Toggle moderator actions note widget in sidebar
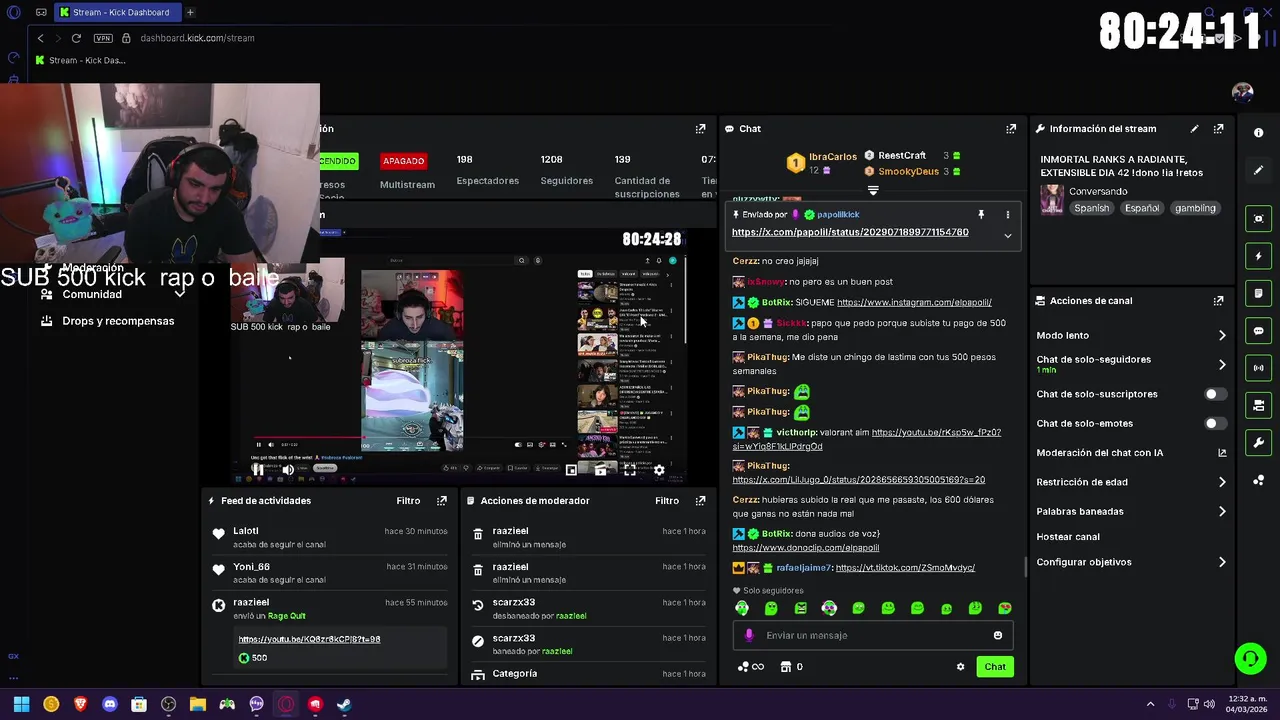This screenshot has height=720, width=1280. 1258,294
